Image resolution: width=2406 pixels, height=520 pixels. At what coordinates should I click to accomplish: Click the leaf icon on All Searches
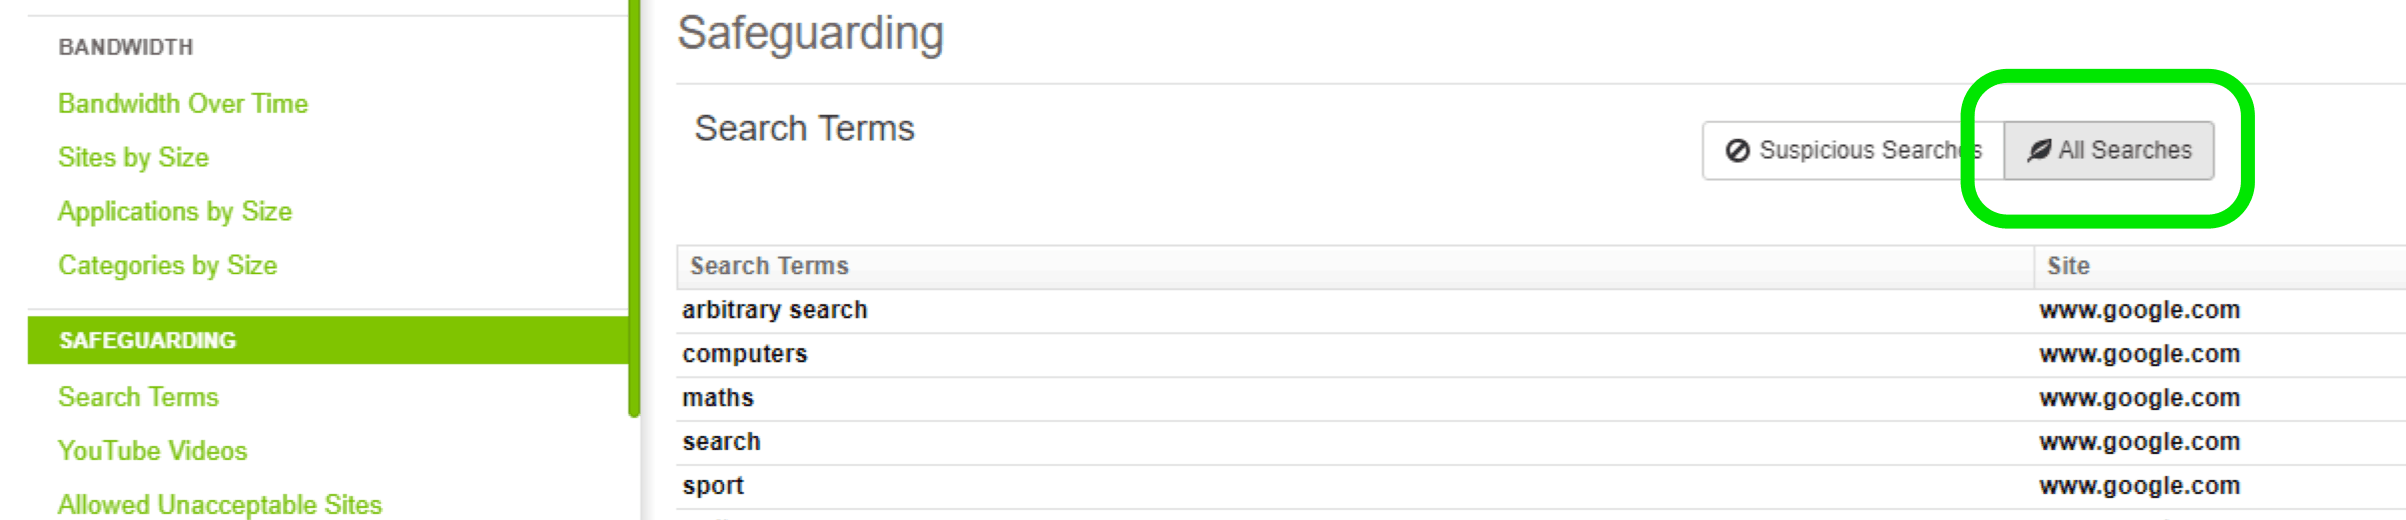click(2039, 150)
